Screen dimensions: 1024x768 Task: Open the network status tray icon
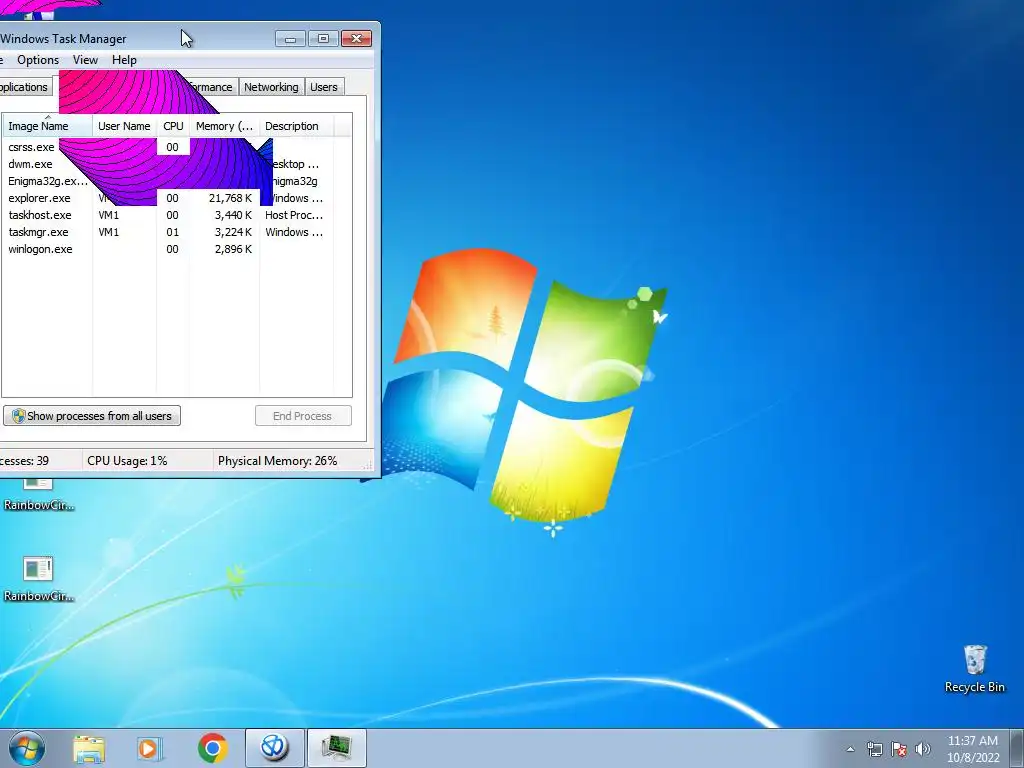point(874,749)
